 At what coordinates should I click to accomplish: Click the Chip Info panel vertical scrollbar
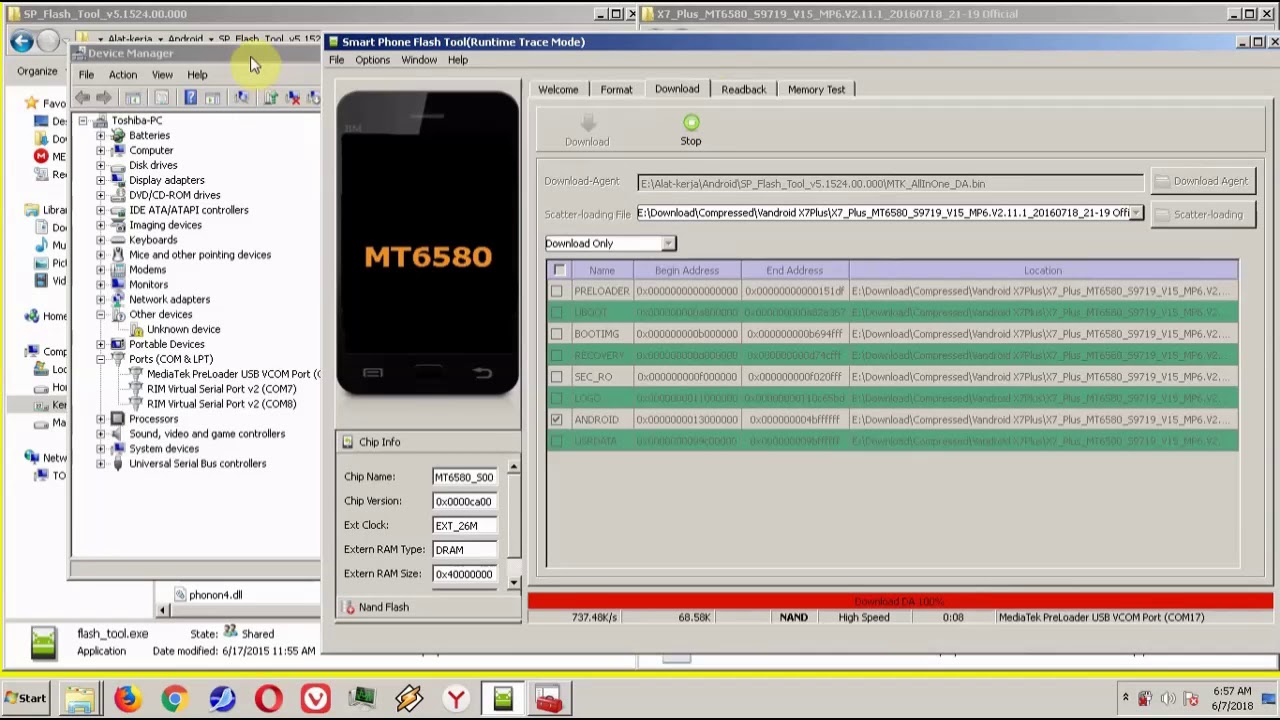click(x=513, y=524)
